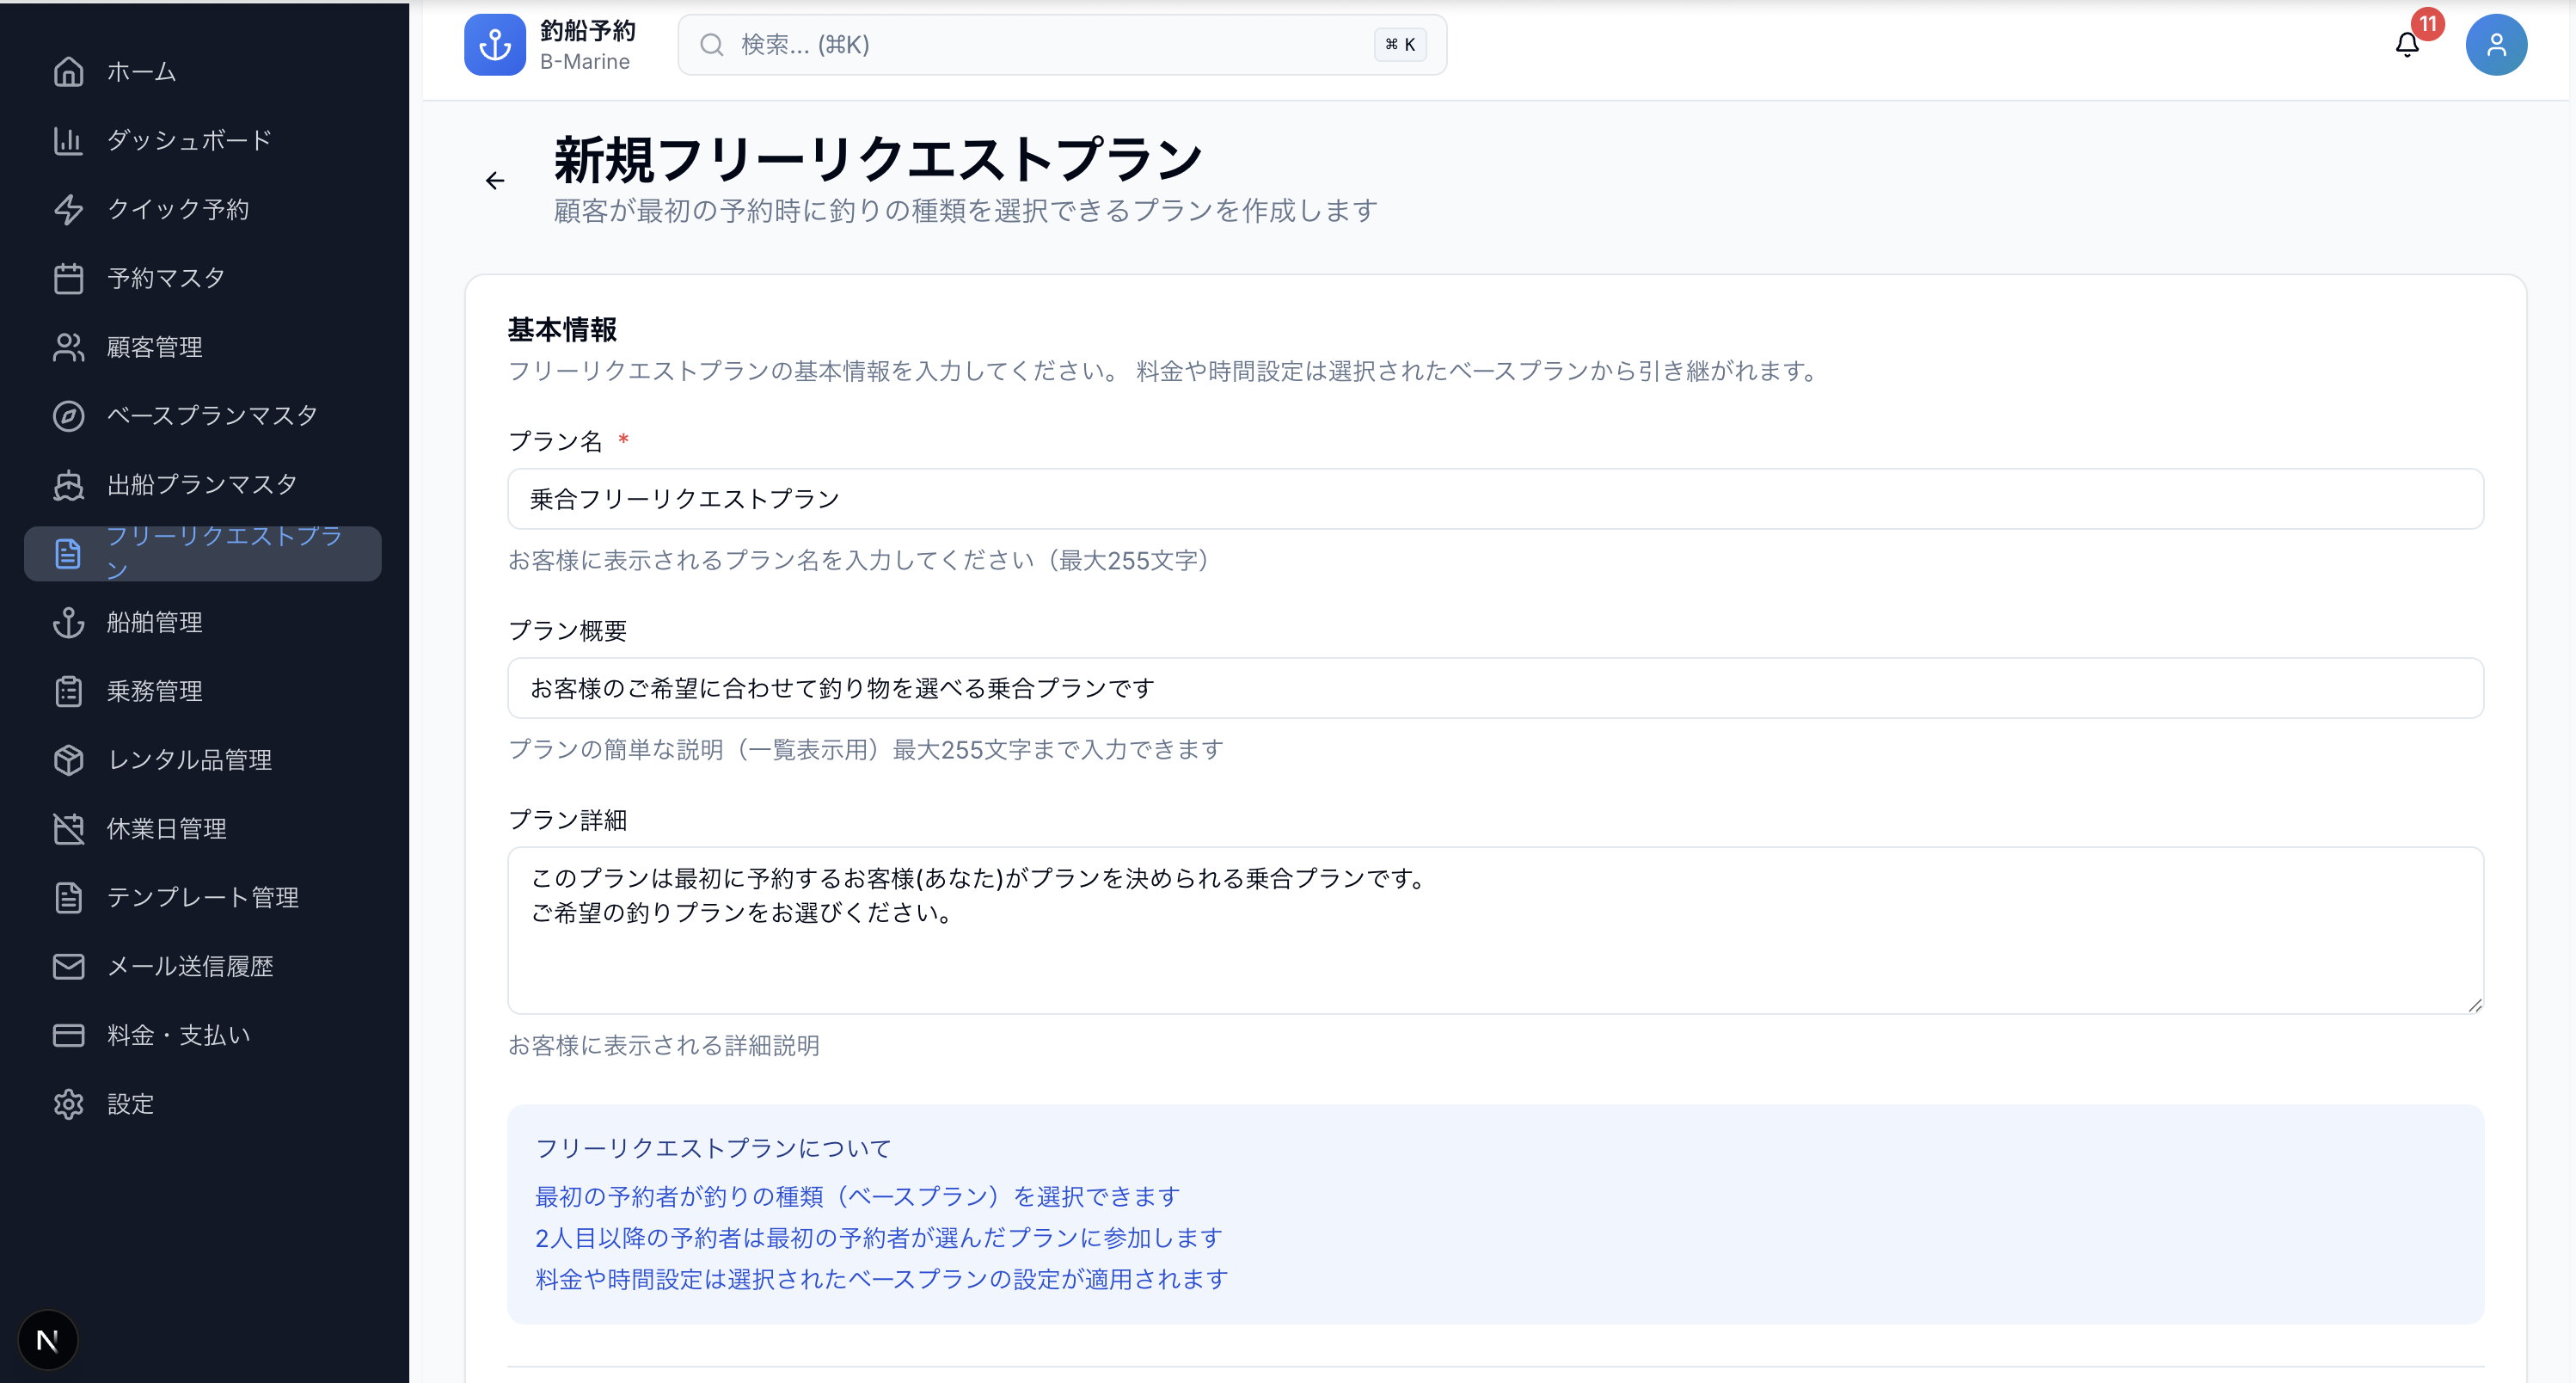
Task: Open 予約マスタ in the sidebar
Action: click(x=165, y=278)
